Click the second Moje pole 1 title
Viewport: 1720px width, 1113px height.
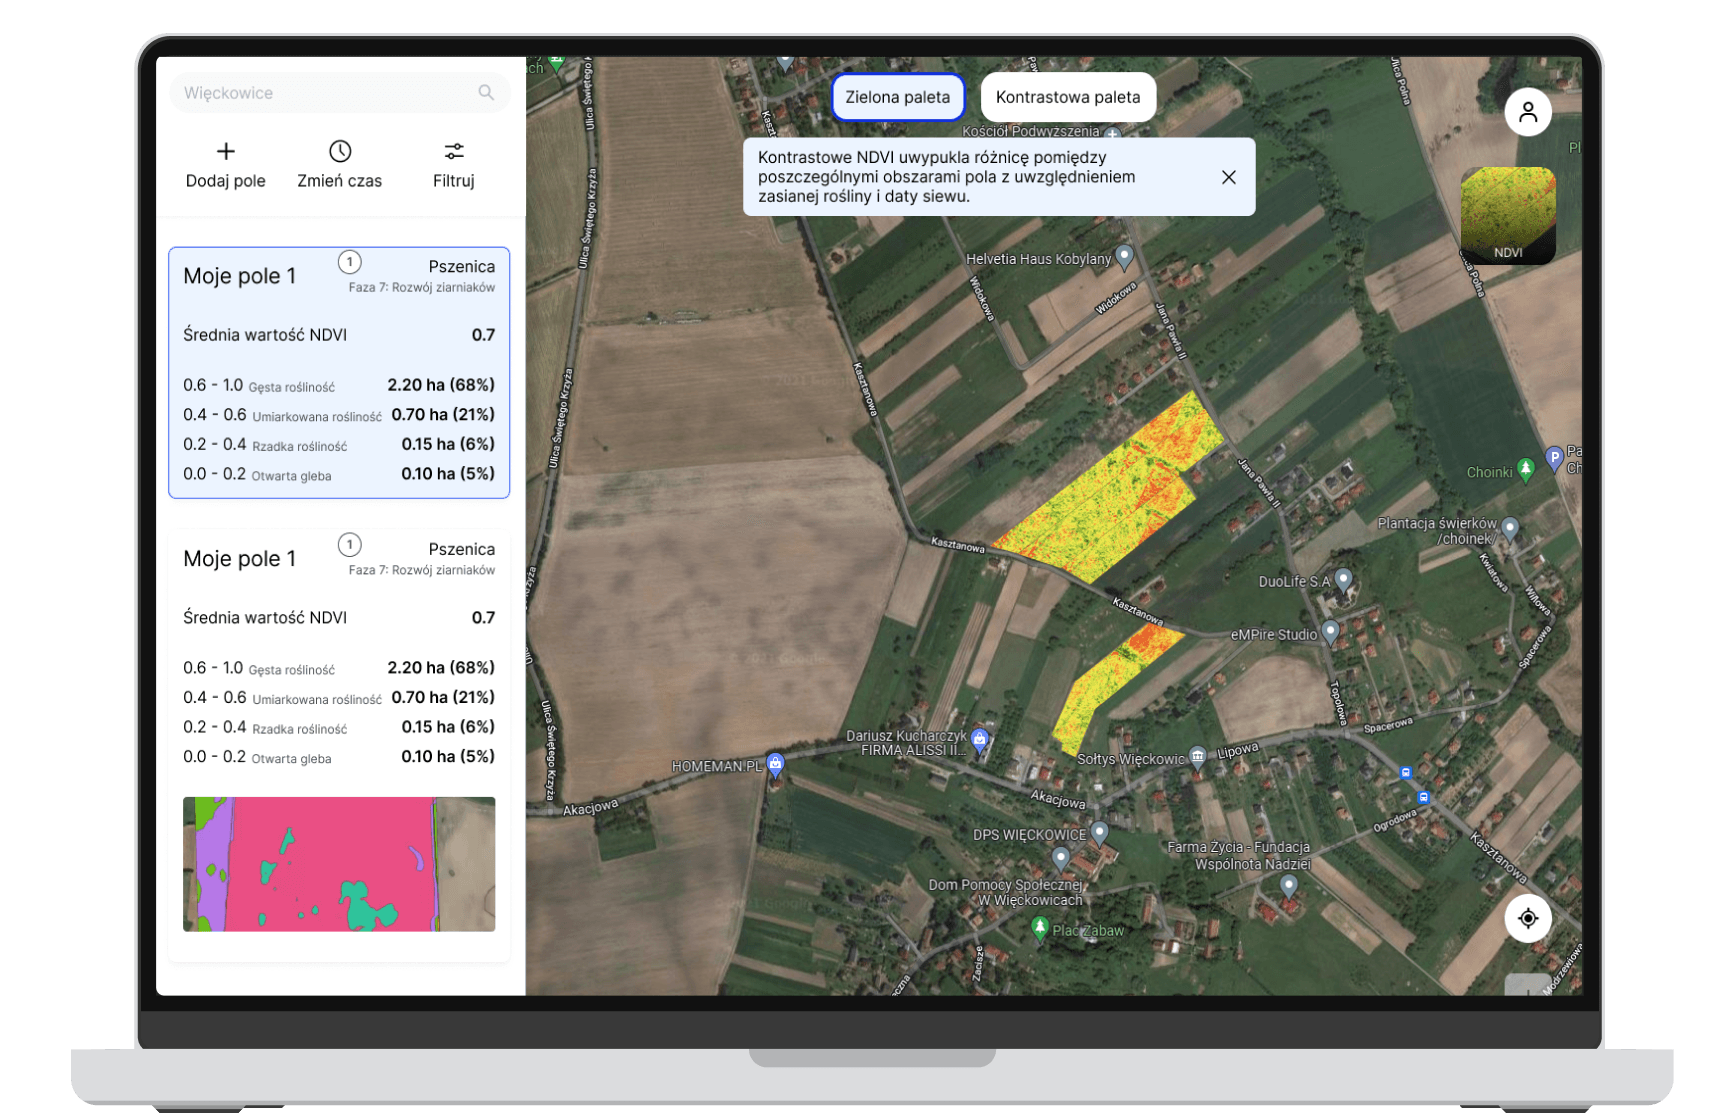pyautogui.click(x=240, y=559)
